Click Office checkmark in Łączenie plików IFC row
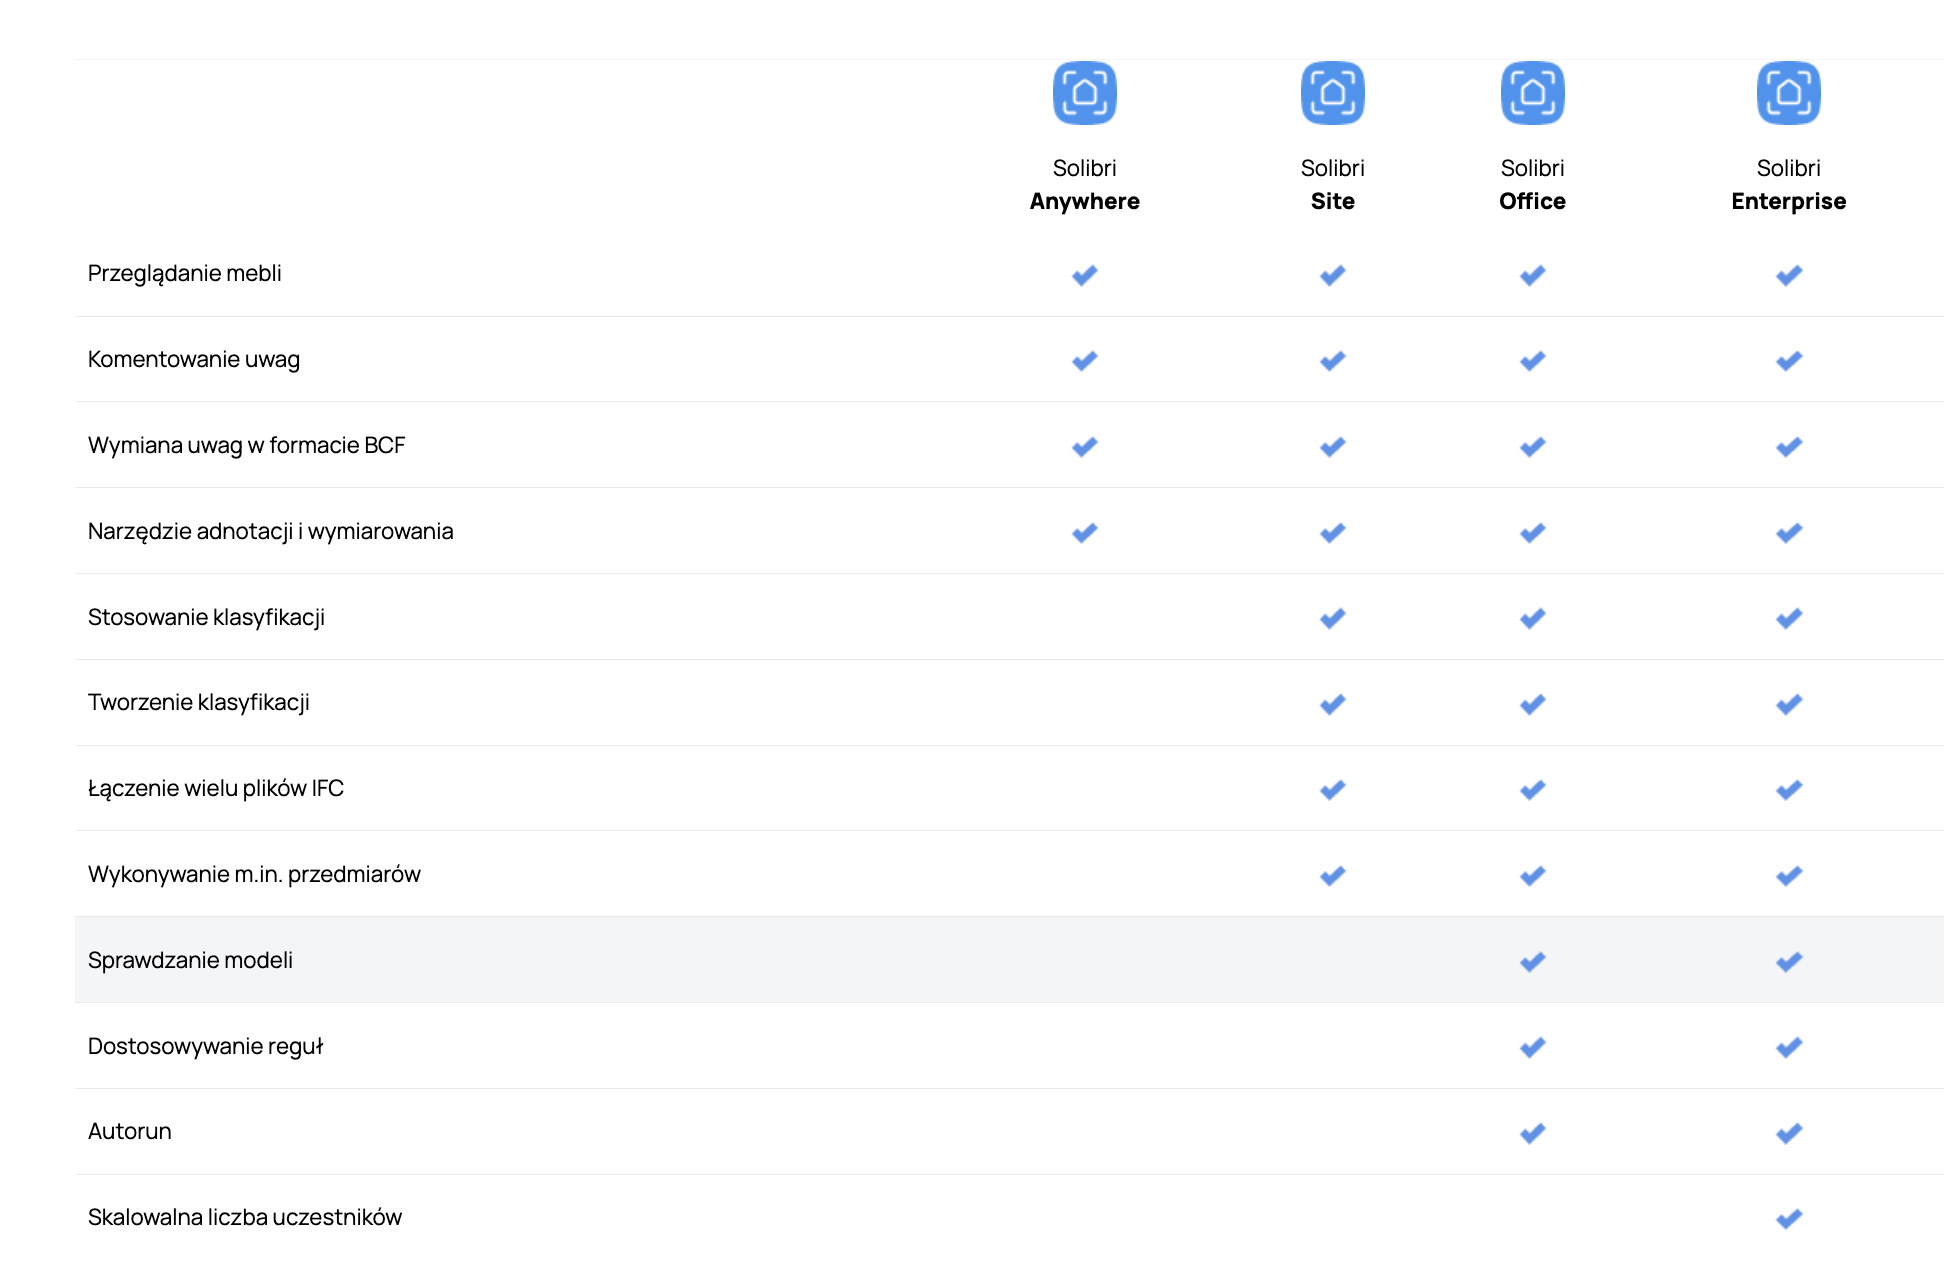The height and width of the screenshot is (1286, 1954). [1532, 790]
